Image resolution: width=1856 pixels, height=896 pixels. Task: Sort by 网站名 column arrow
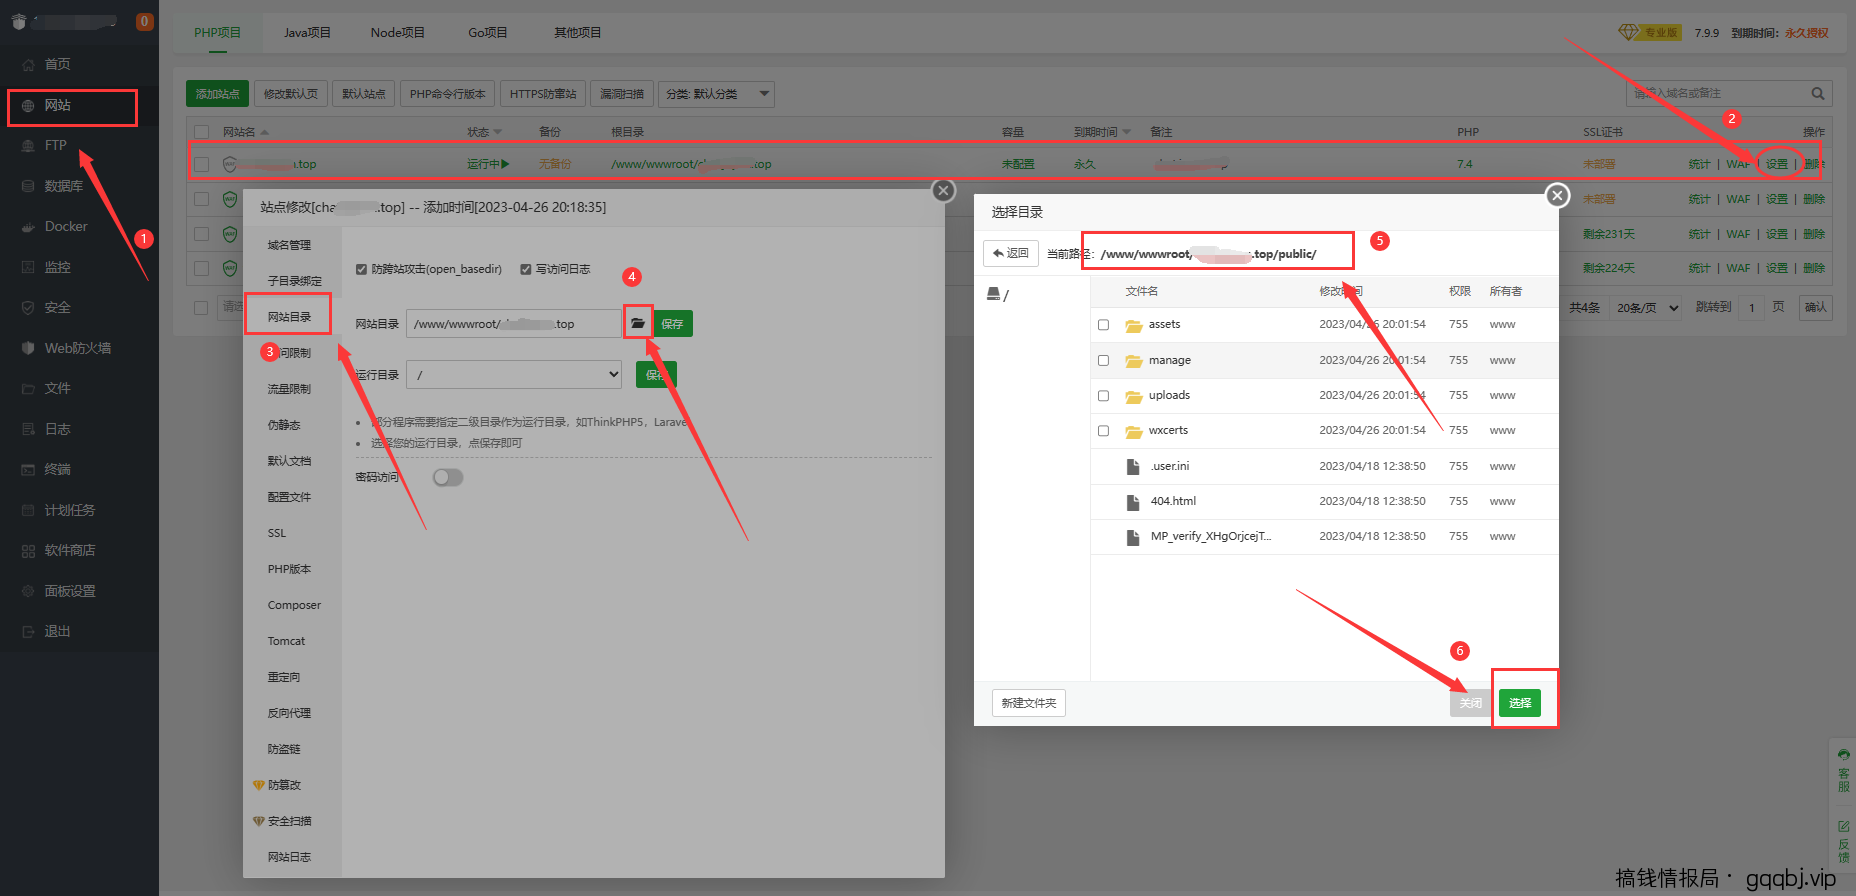pos(264,132)
